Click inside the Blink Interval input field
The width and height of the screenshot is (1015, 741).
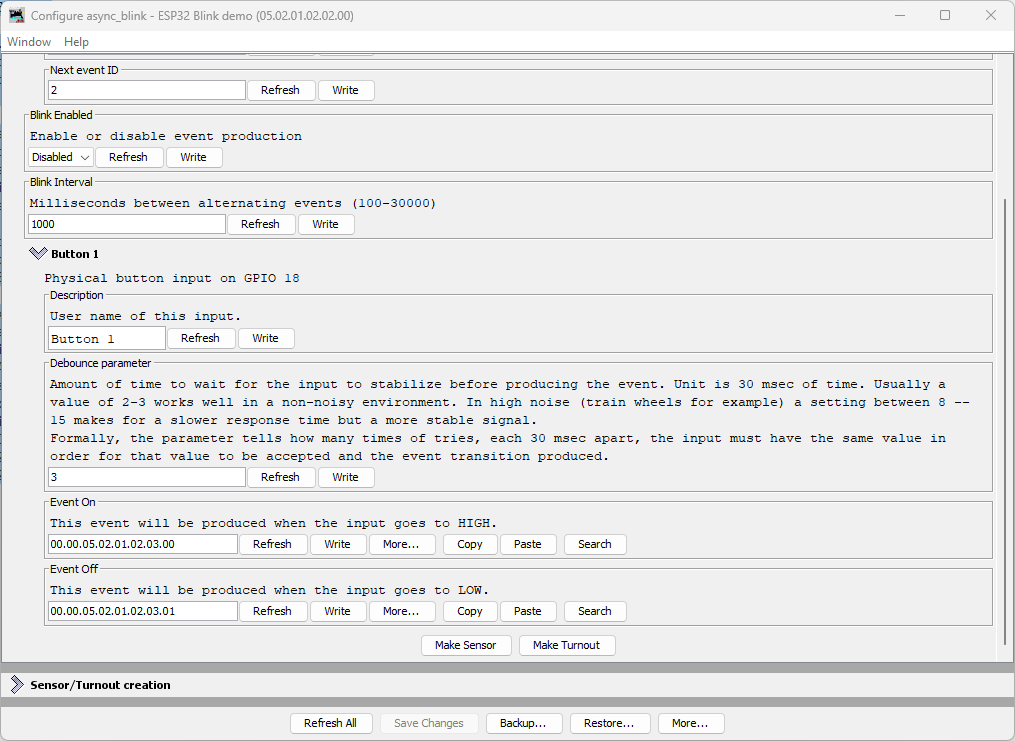click(126, 223)
